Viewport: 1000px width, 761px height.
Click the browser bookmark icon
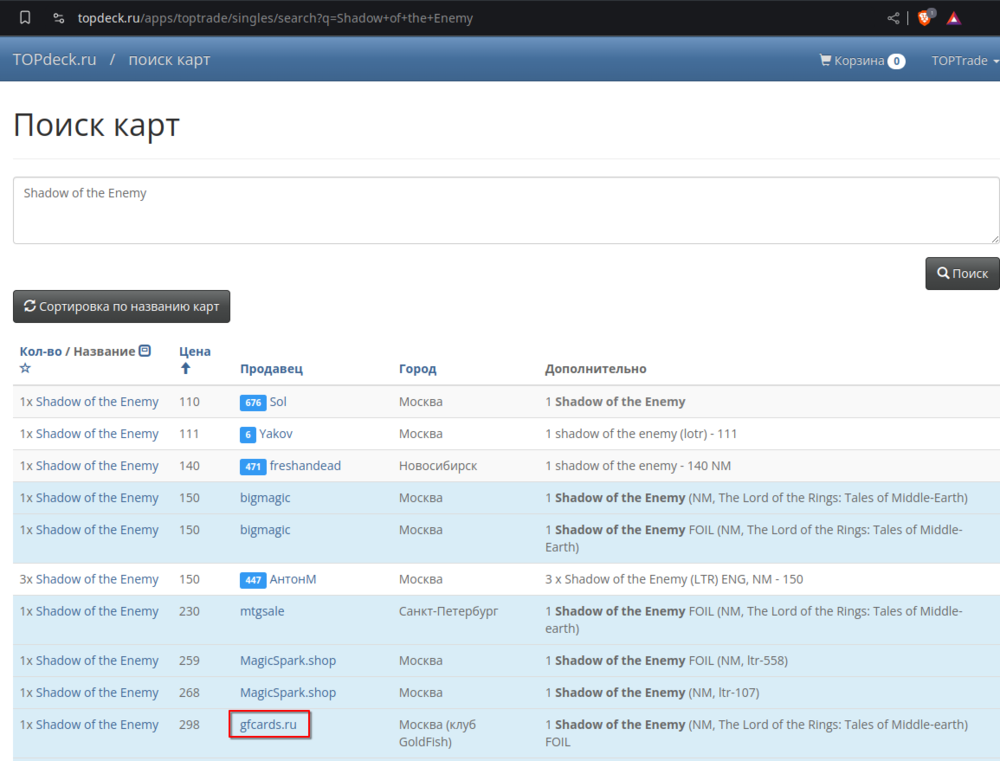point(25,17)
